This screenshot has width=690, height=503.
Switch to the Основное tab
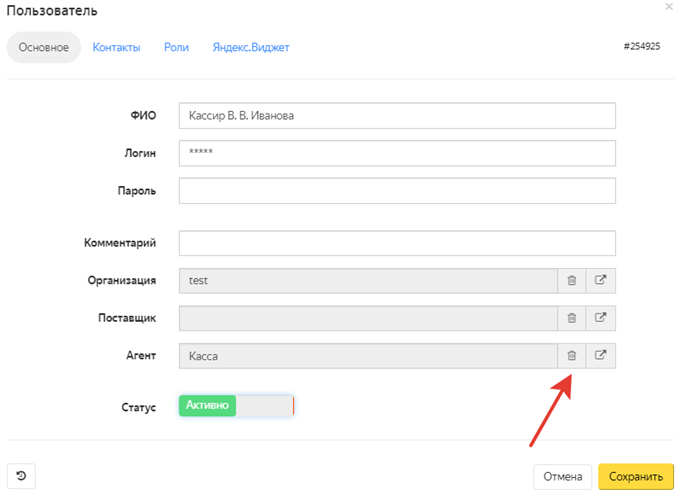point(44,47)
